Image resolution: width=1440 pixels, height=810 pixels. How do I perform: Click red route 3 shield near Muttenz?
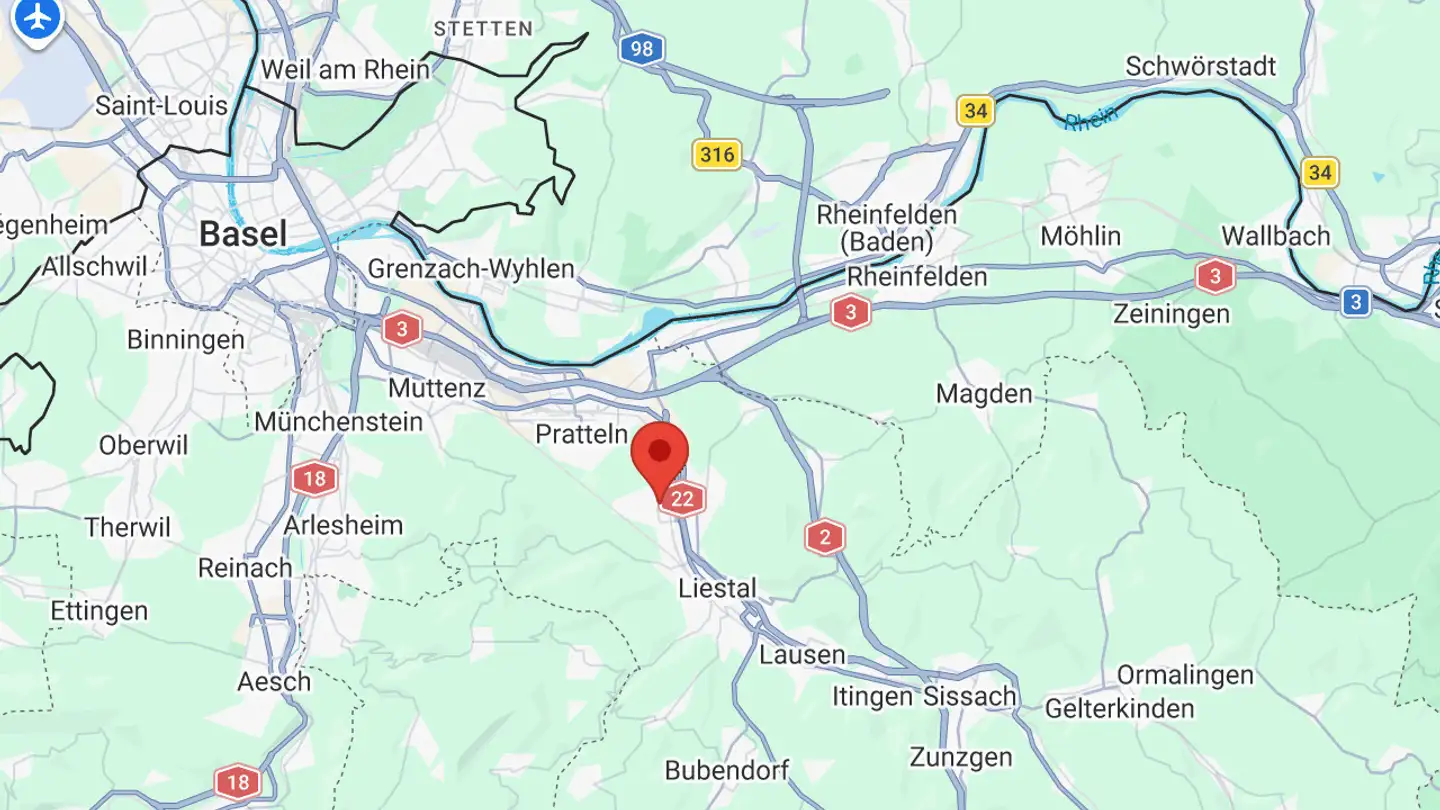tap(401, 329)
